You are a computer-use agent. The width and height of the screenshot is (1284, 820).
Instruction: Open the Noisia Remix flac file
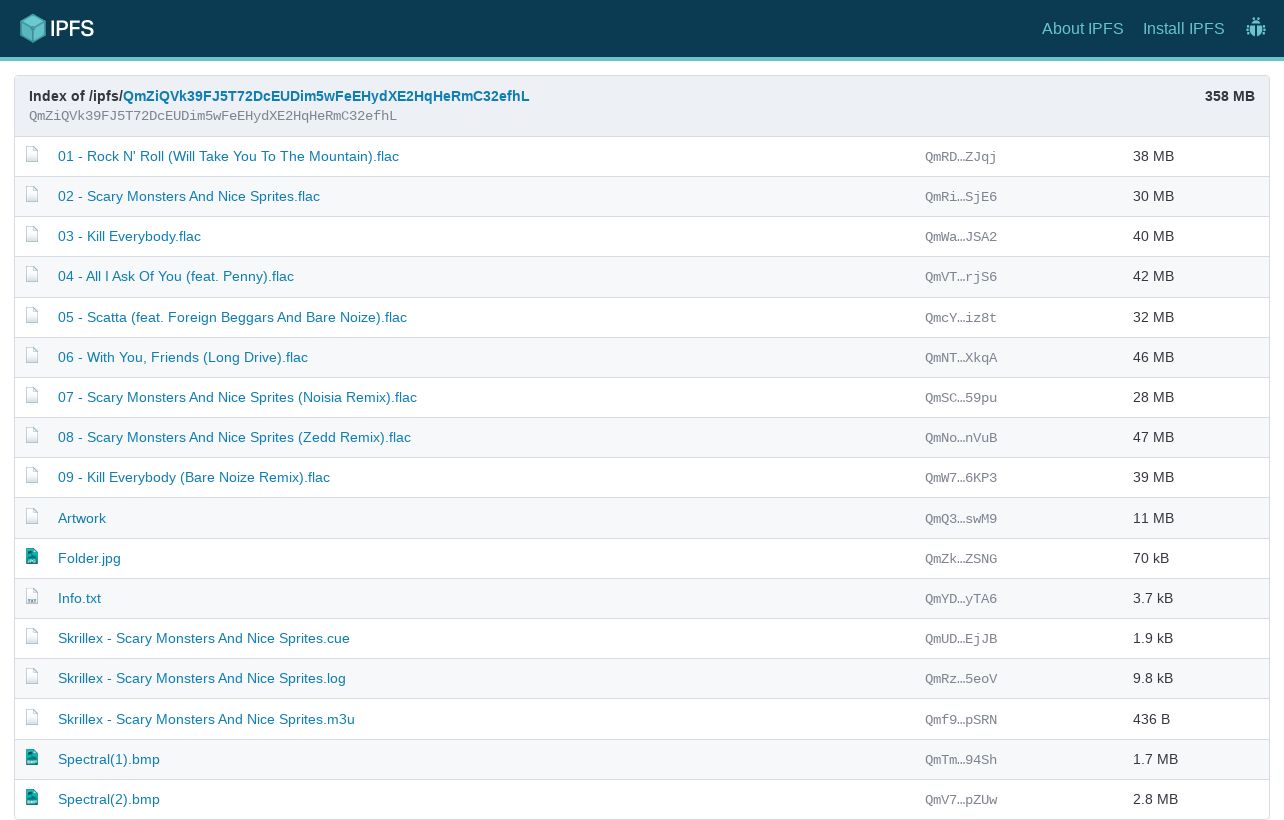pos(237,397)
